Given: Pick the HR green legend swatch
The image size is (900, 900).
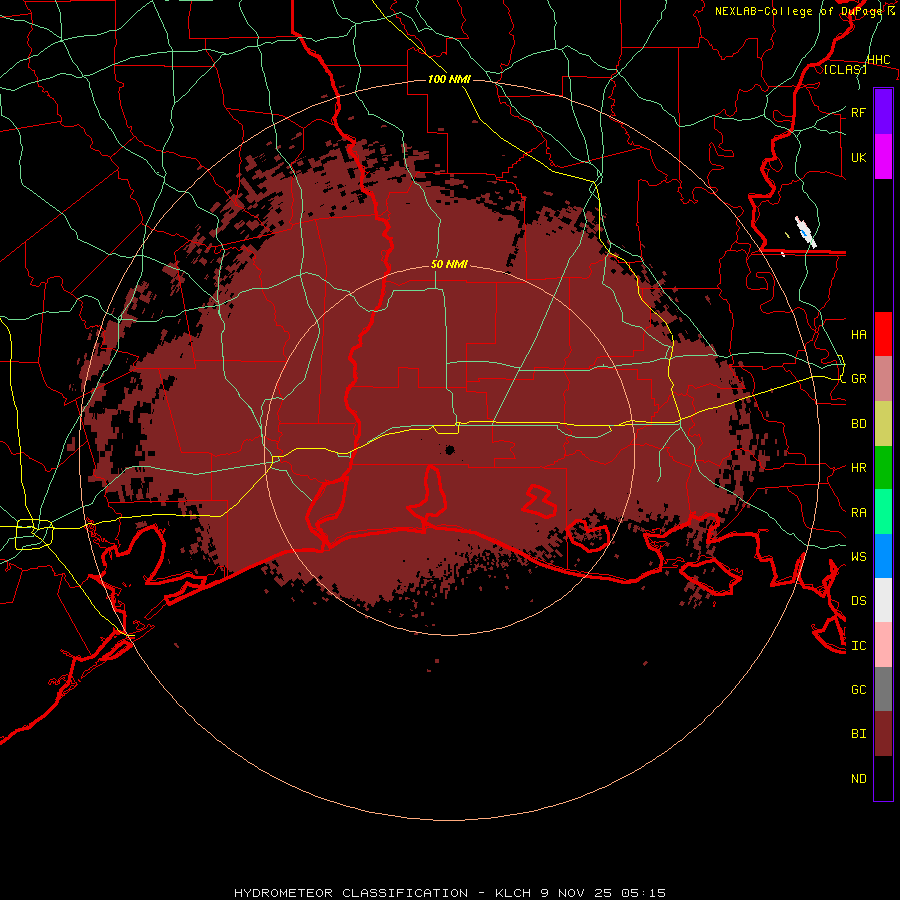Looking at the screenshot, I should click(x=883, y=468).
